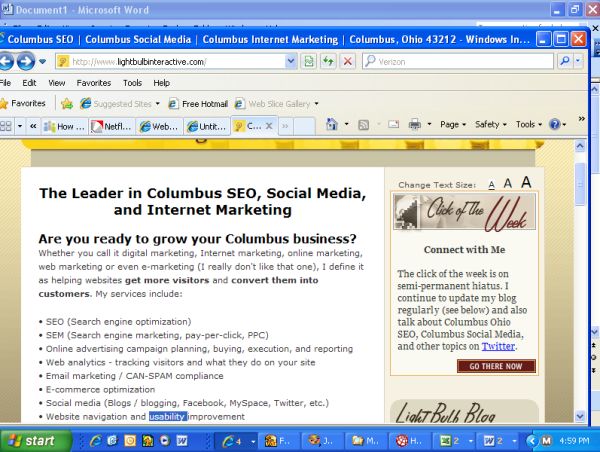Go back with the browser Back arrow

[x=6, y=61]
